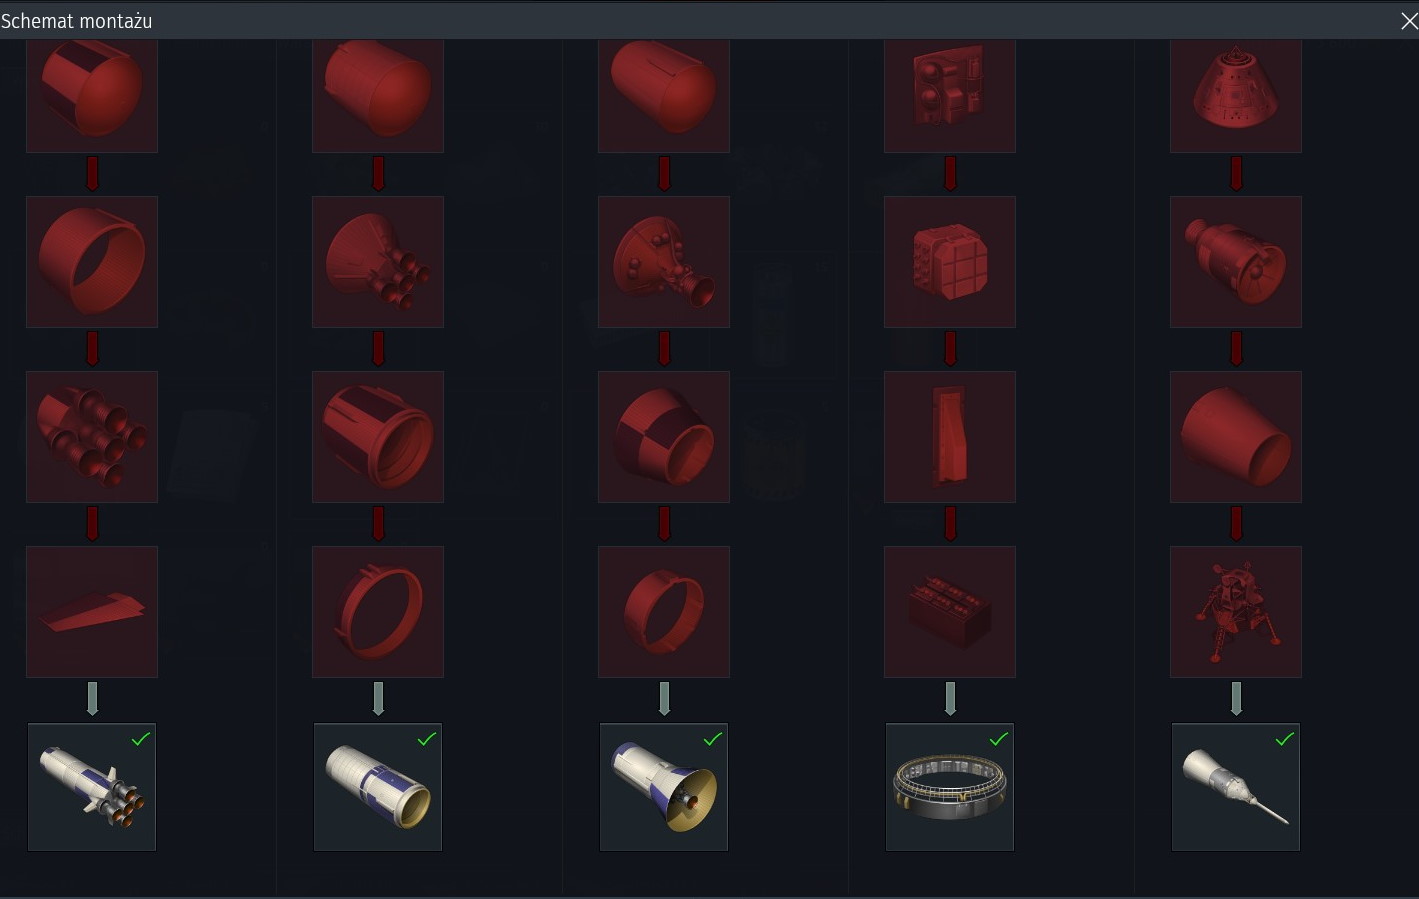Select the red single-nozzle engine mount icon
The width and height of the screenshot is (1419, 899).
[x=664, y=262]
